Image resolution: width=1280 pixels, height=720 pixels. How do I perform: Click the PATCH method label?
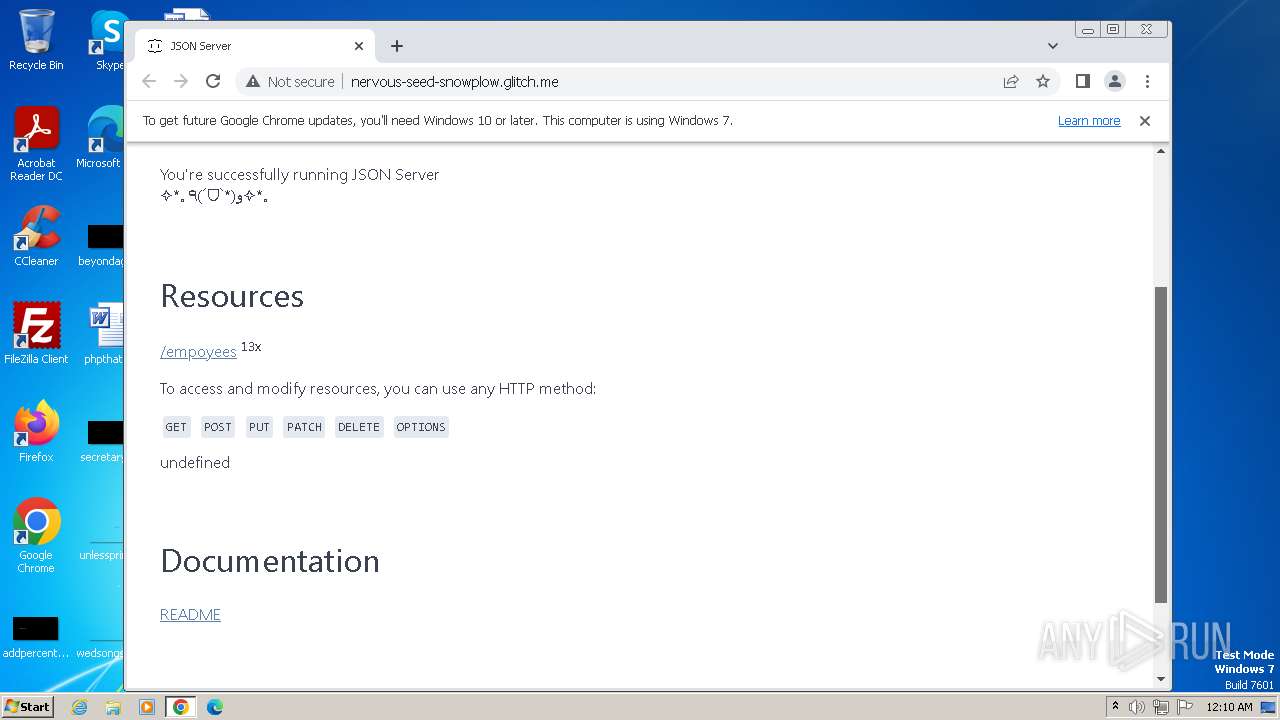pyautogui.click(x=304, y=427)
